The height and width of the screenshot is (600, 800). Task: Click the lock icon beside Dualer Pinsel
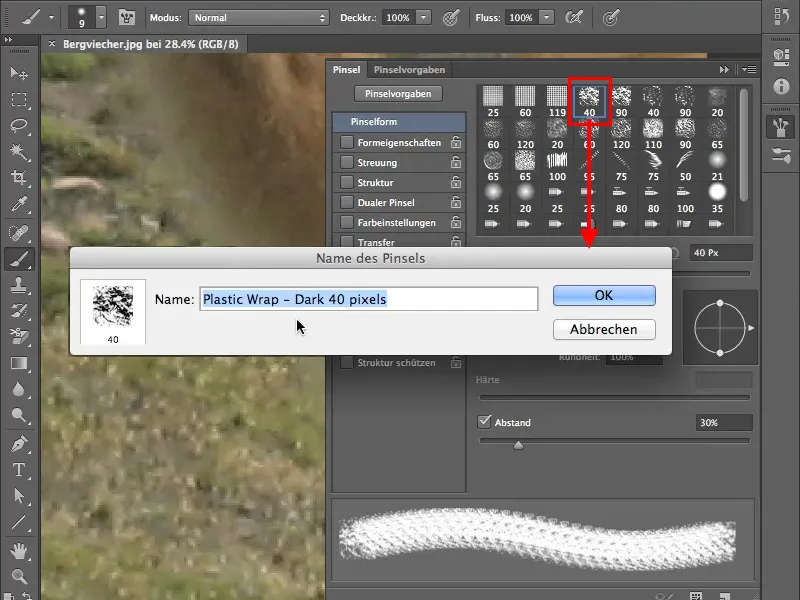coord(456,203)
